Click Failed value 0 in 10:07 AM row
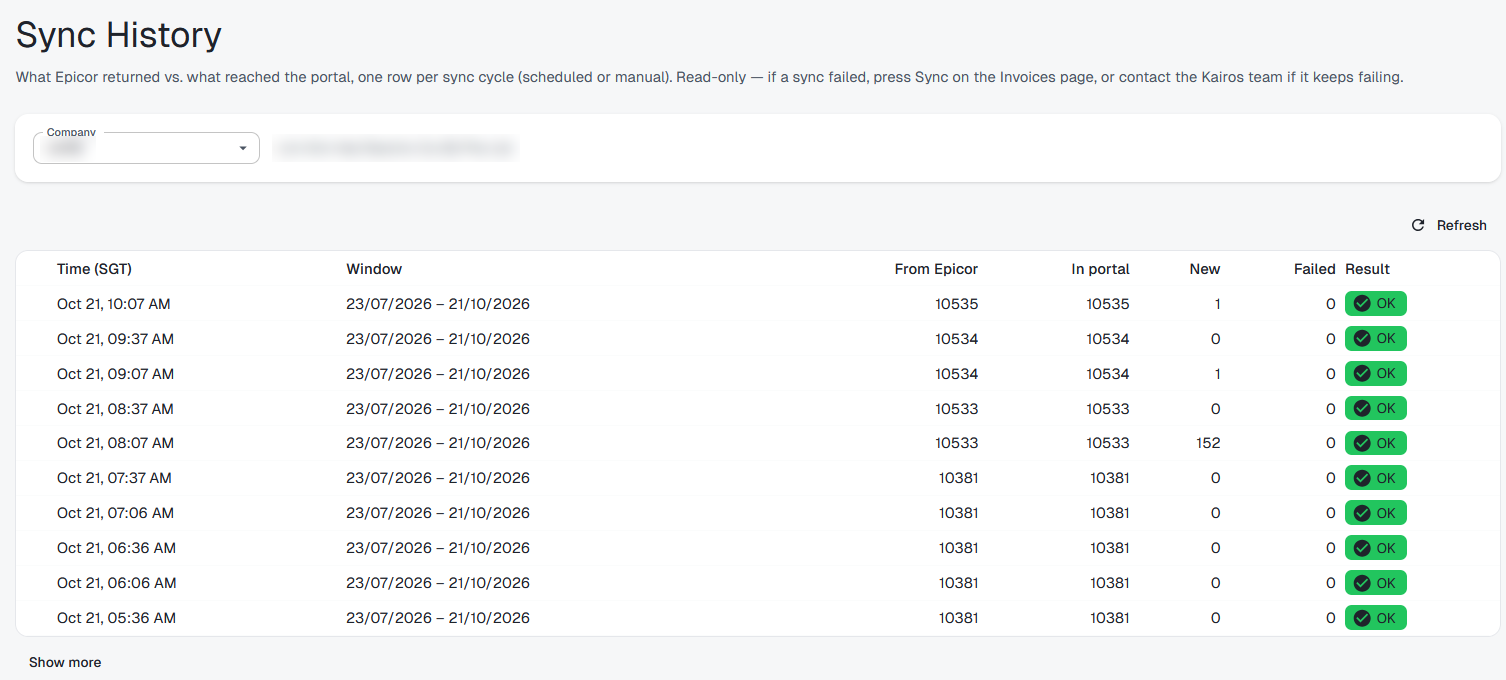 pos(1330,304)
